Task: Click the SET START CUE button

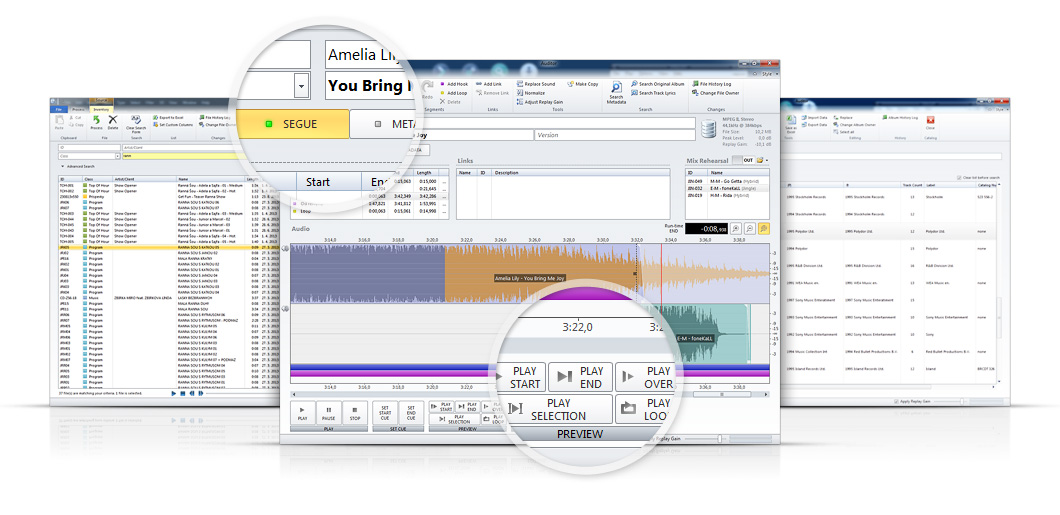Action: [x=385, y=412]
